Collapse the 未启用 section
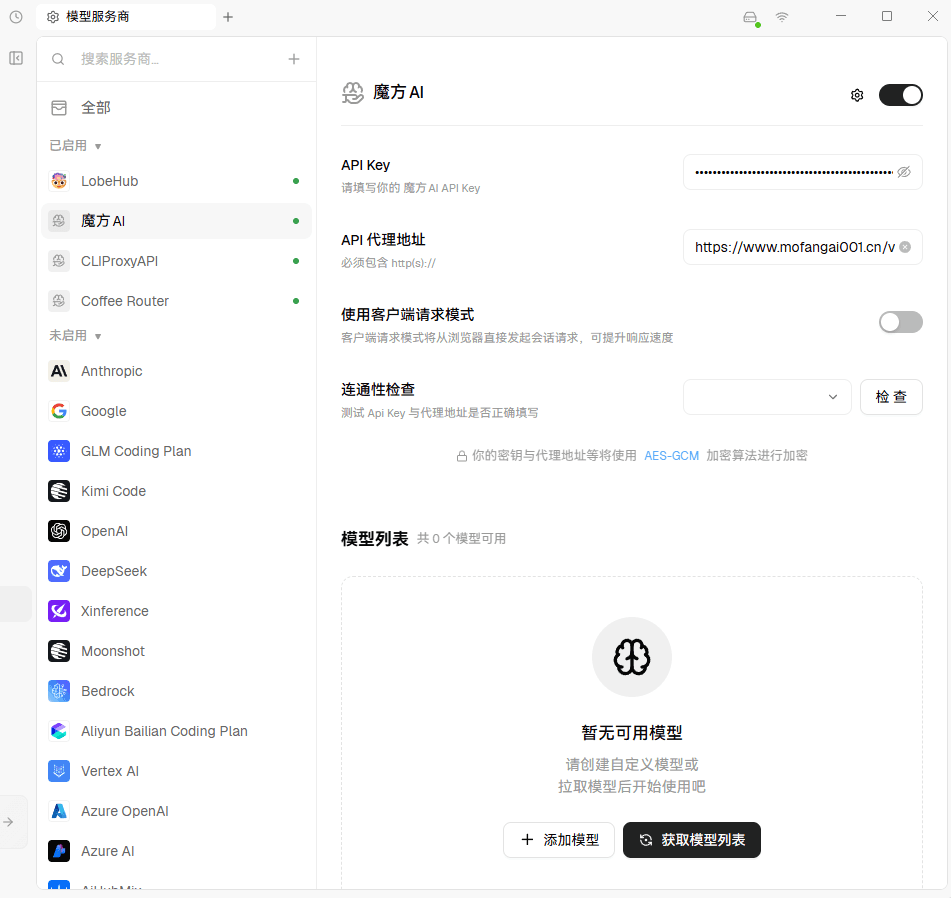The image size is (951, 898). (75, 335)
